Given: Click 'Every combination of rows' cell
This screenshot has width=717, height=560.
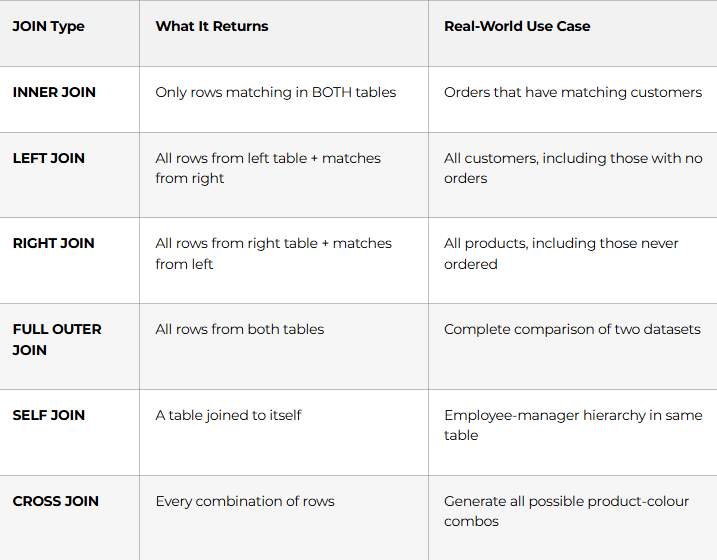Looking at the screenshot, I should click(x=245, y=501).
